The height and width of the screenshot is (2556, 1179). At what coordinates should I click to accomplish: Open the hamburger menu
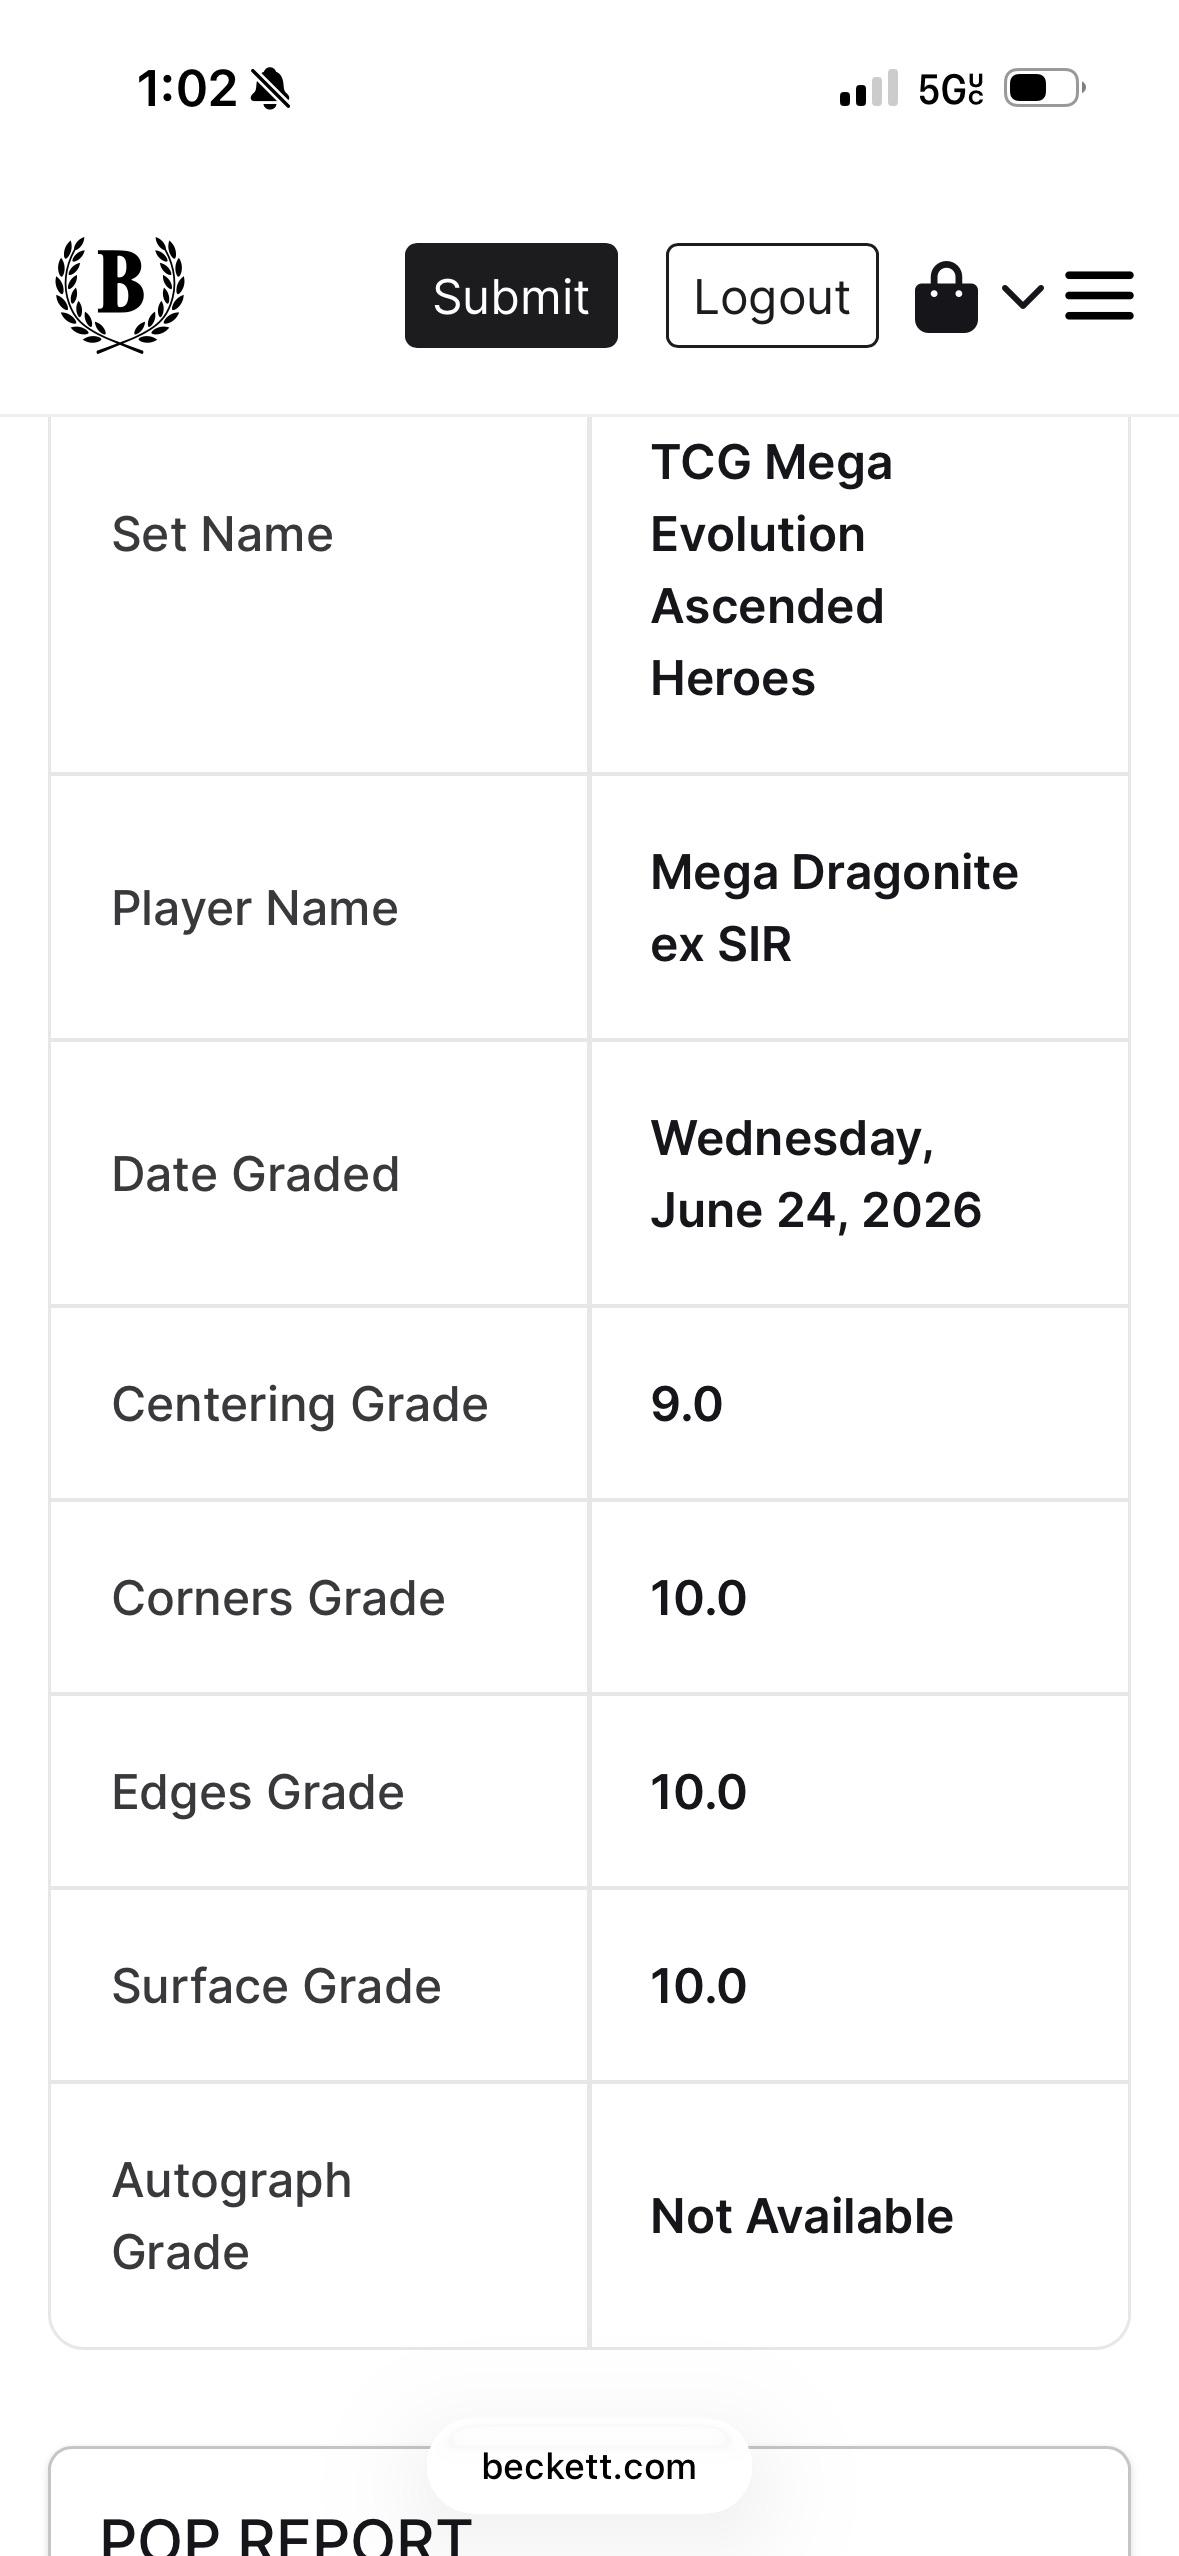tap(1099, 296)
